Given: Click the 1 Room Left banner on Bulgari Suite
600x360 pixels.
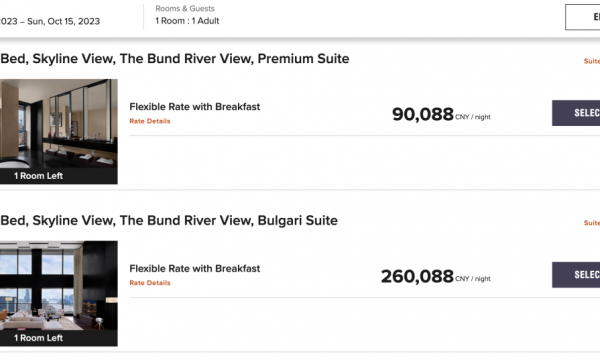Looking at the screenshot, I should pos(59,338).
